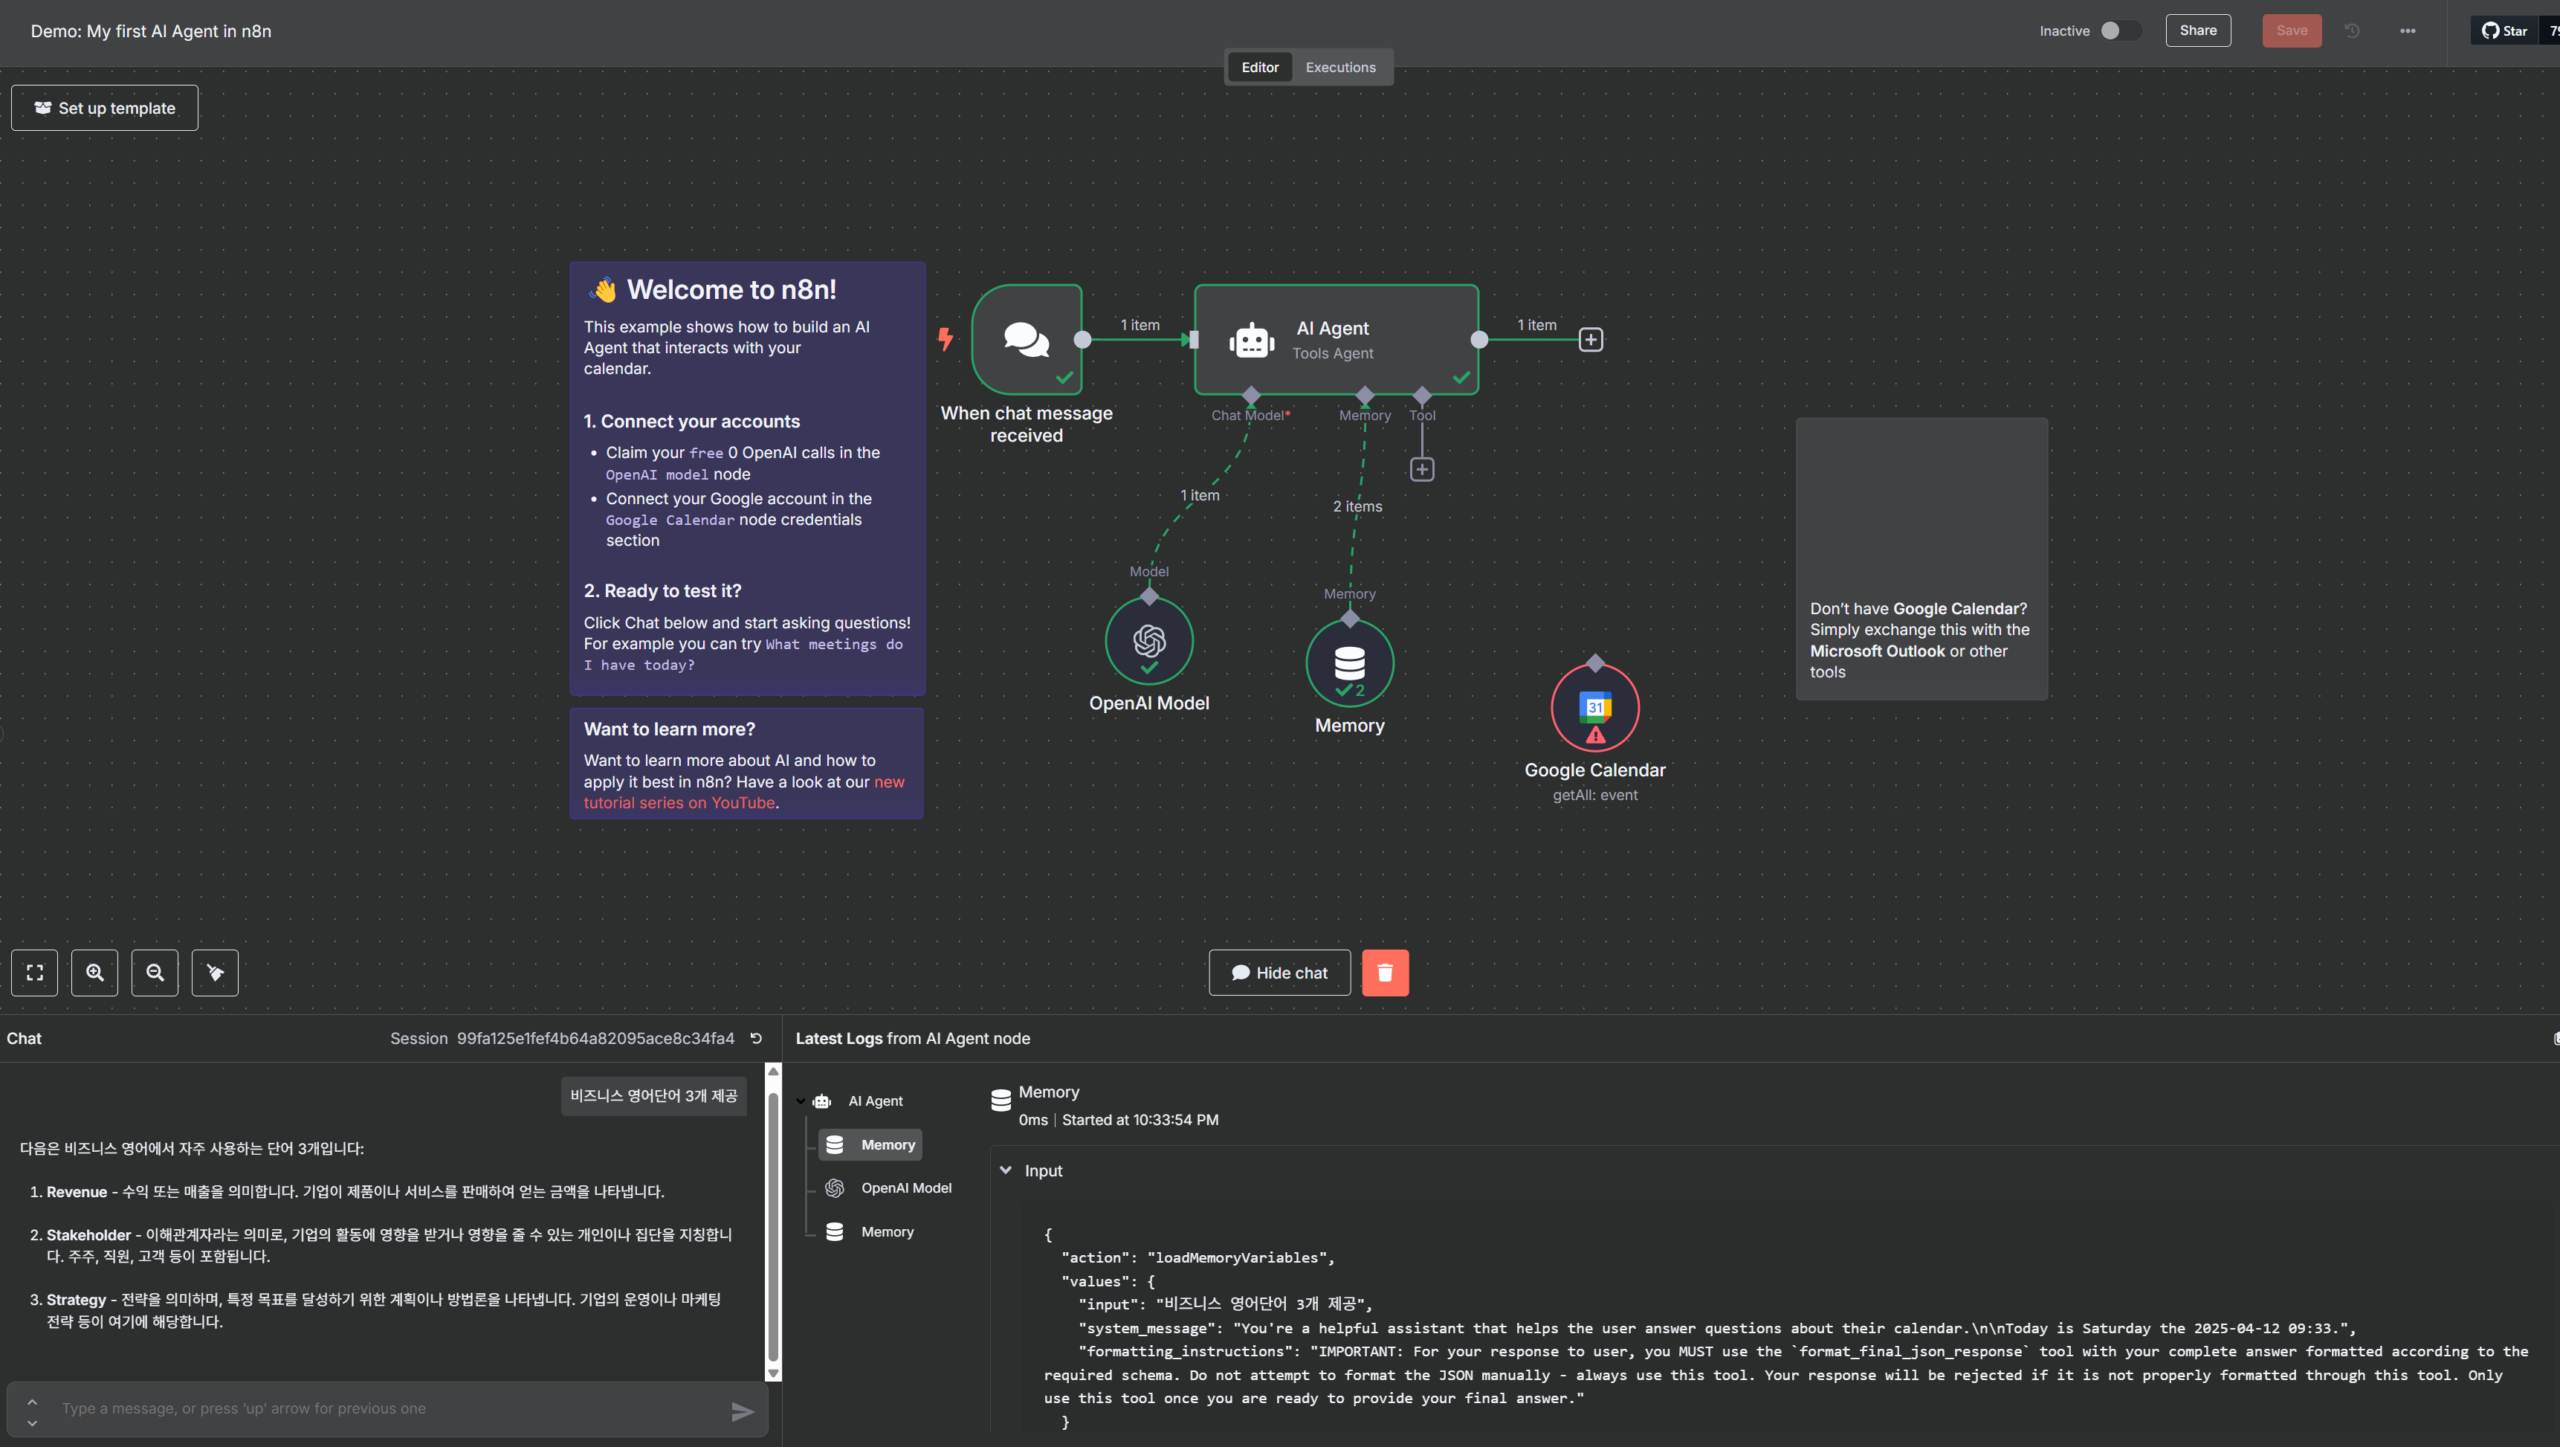Click the Latest Logs from AI Agent heading
The width and height of the screenshot is (2560, 1447).
[912, 1039]
